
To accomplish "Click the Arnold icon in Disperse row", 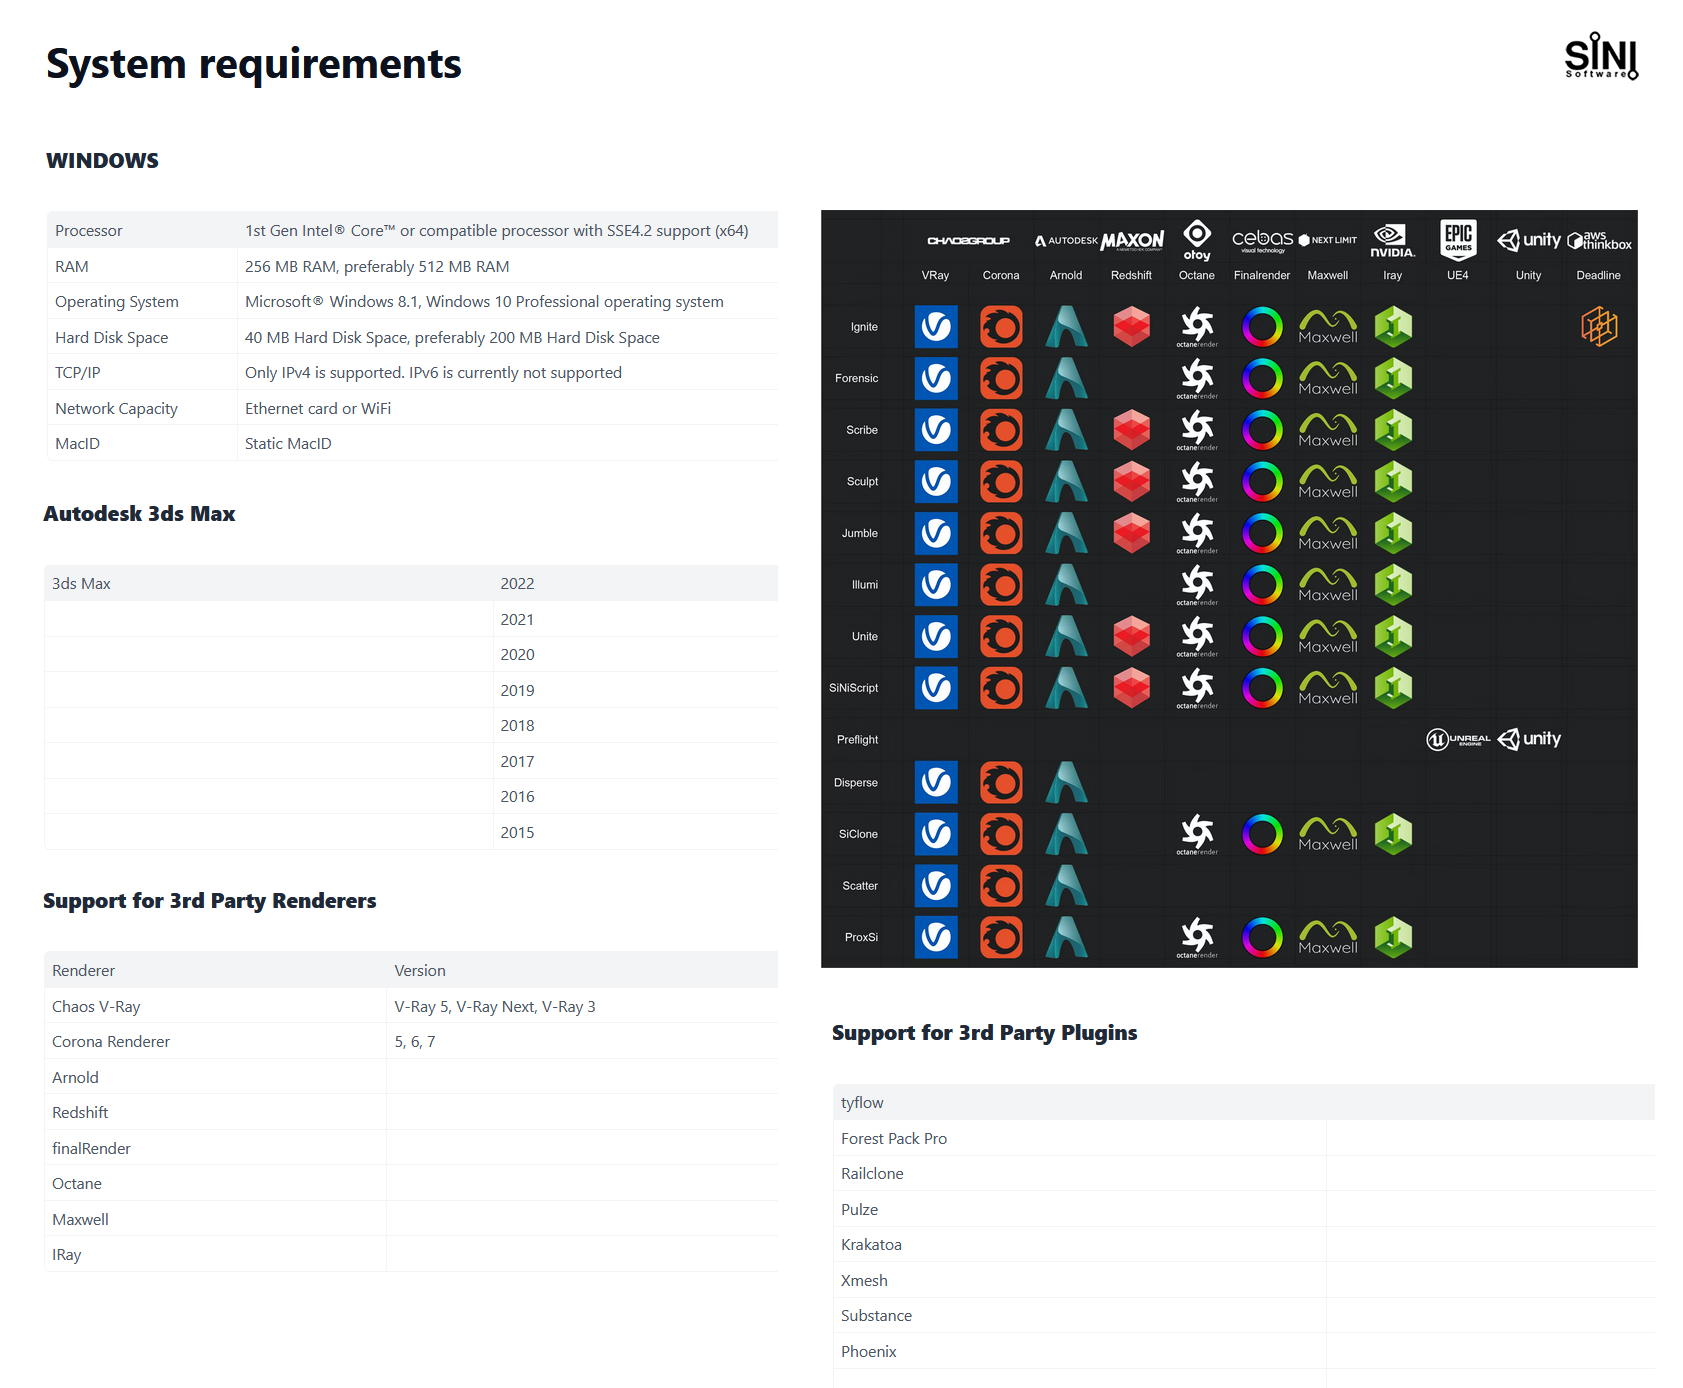I will pyautogui.click(x=1066, y=783).
